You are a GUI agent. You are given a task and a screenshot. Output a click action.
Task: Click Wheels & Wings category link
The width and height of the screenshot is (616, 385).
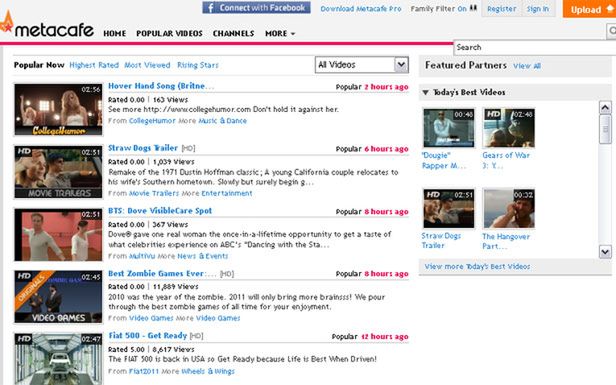click(x=208, y=371)
